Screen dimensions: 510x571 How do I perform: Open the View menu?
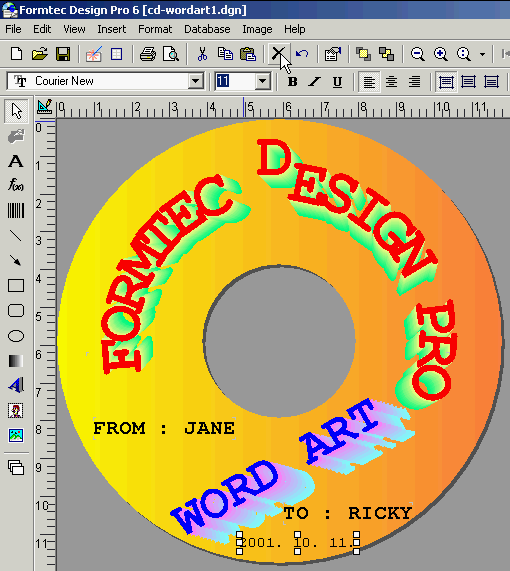[74, 29]
